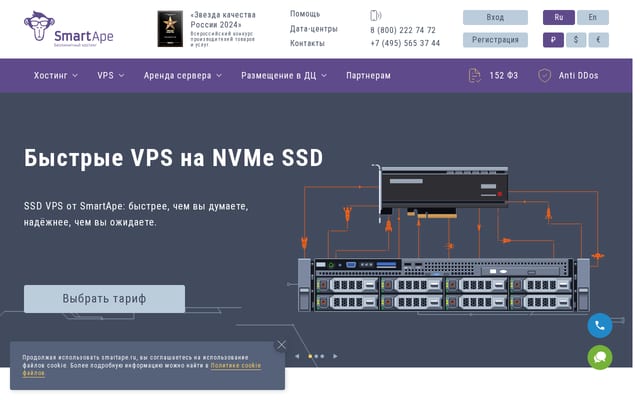Screen dimensions: 640x400
Task: Open the blue phone callback button
Action: coord(600,325)
